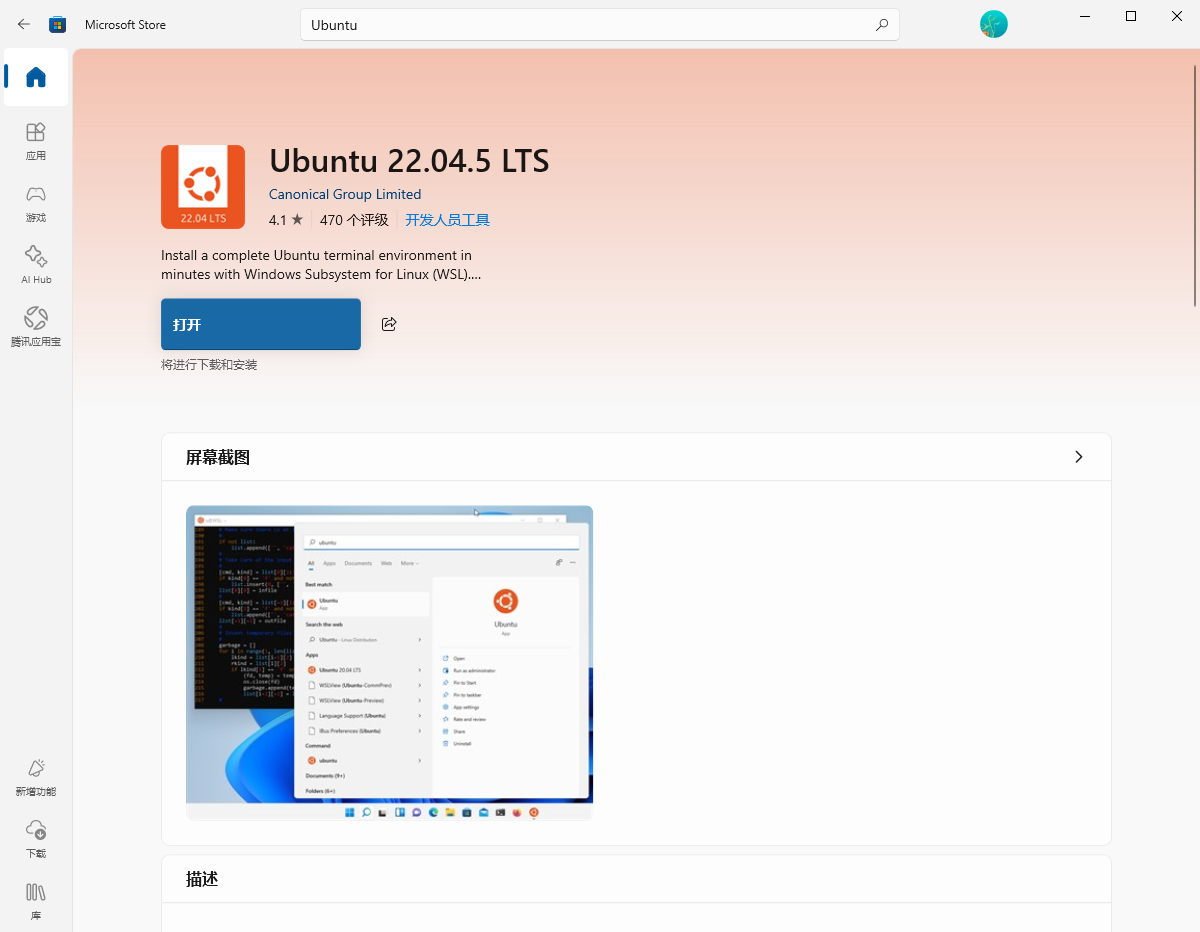Click the Microsoft Store logo icon
Screen dimensions: 1200x932
click(58, 24)
